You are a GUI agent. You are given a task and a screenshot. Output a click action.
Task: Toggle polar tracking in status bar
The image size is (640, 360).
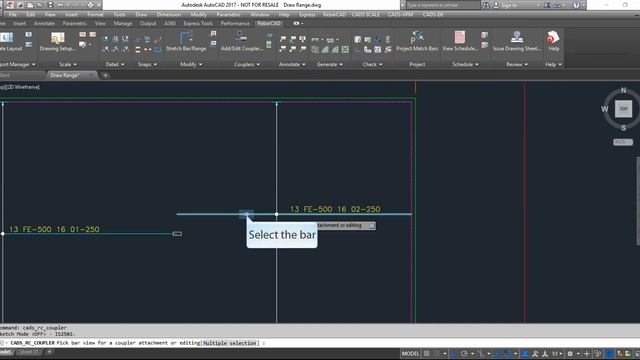coord(464,353)
